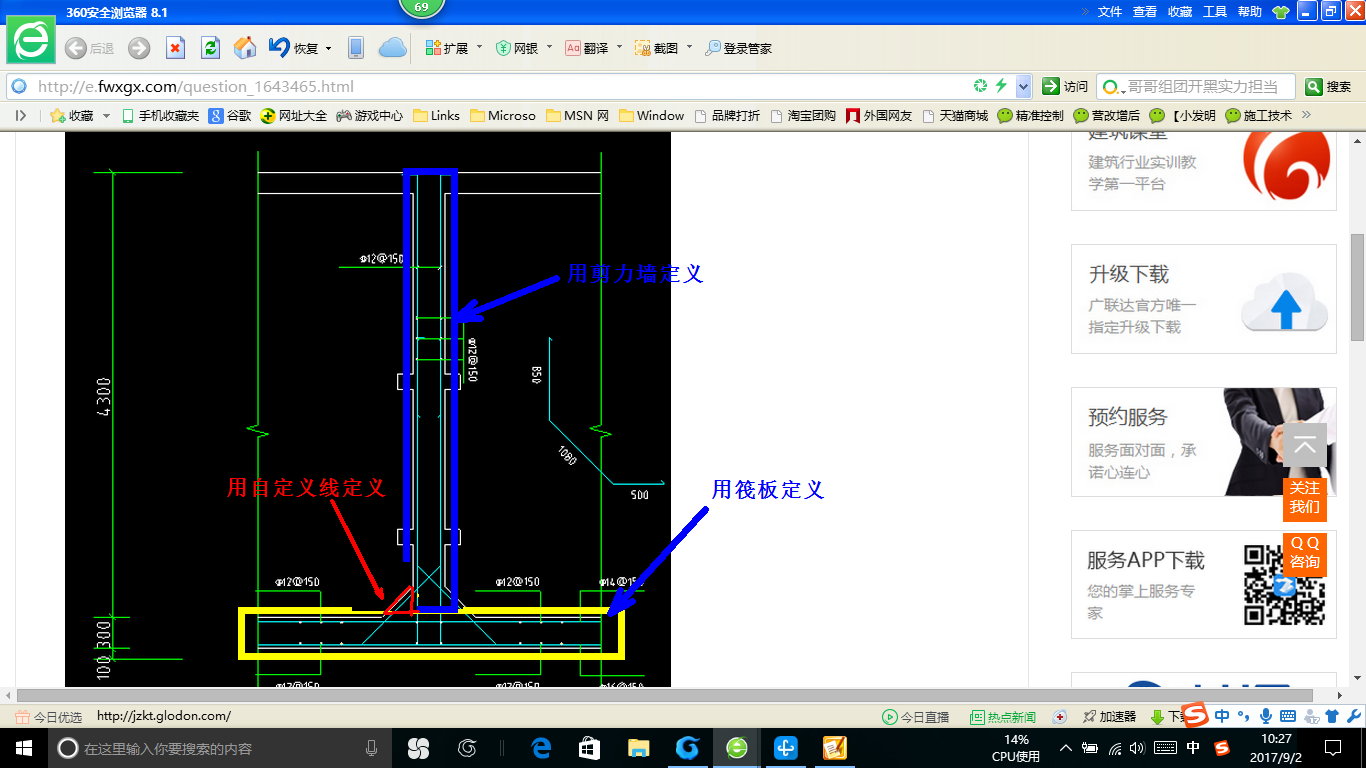Screen dimensions: 1366x768
Task: Open the Windows Store taskbar icon
Action: 589,747
